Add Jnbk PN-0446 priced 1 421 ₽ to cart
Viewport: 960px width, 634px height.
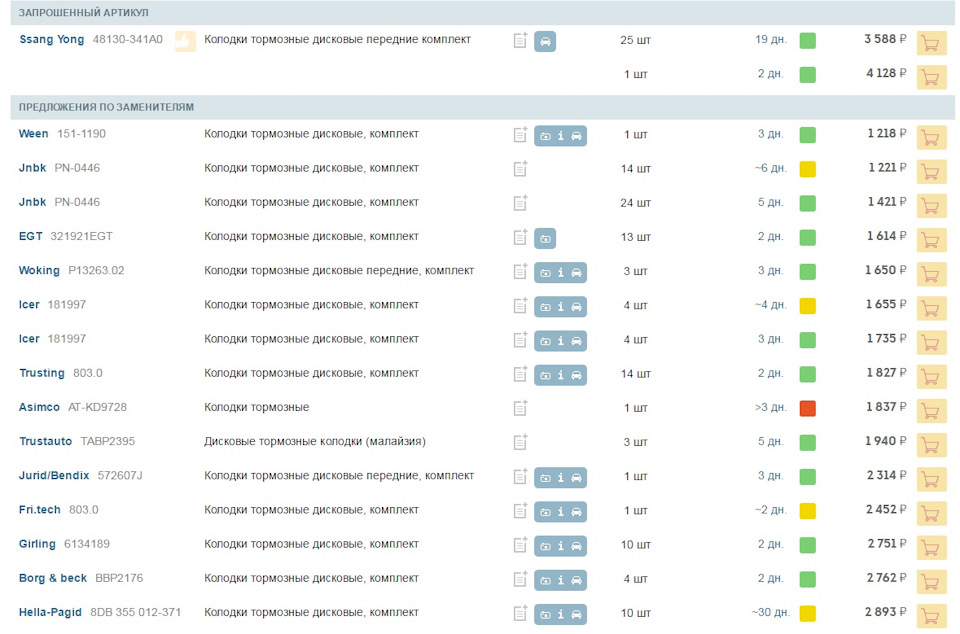pyautogui.click(x=931, y=206)
